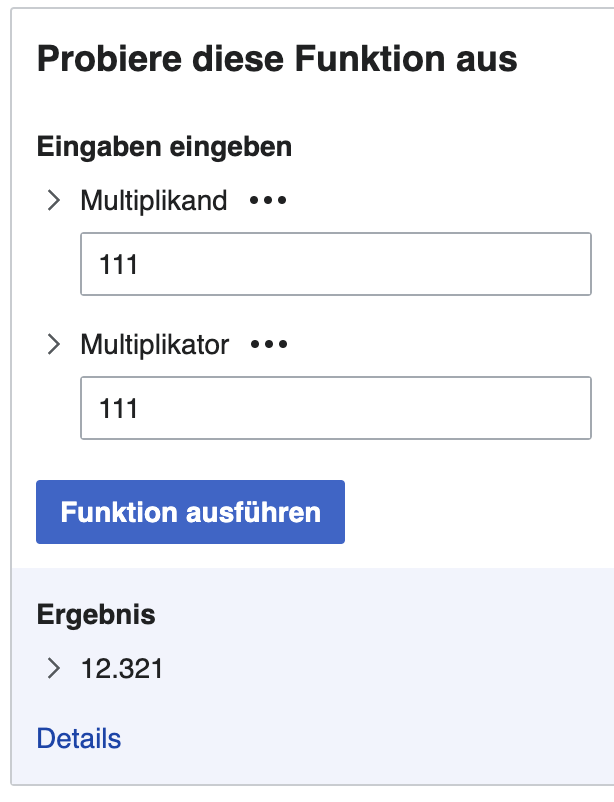Click the Probiere diese Funktion aus heading
The image size is (614, 802).
pyautogui.click(x=276, y=59)
